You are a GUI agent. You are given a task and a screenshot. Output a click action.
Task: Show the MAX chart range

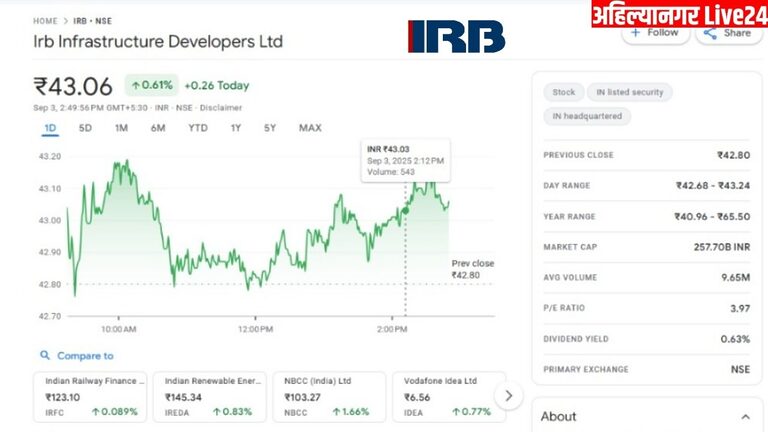click(x=310, y=128)
